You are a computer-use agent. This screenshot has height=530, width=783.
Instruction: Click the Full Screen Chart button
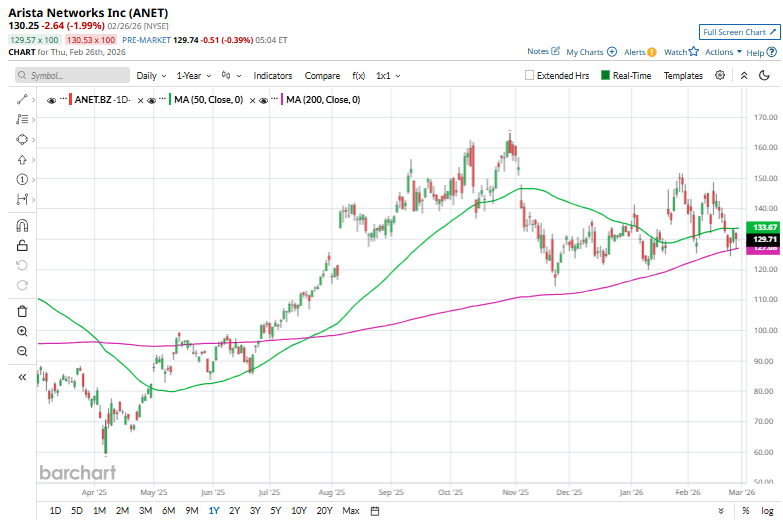(738, 32)
